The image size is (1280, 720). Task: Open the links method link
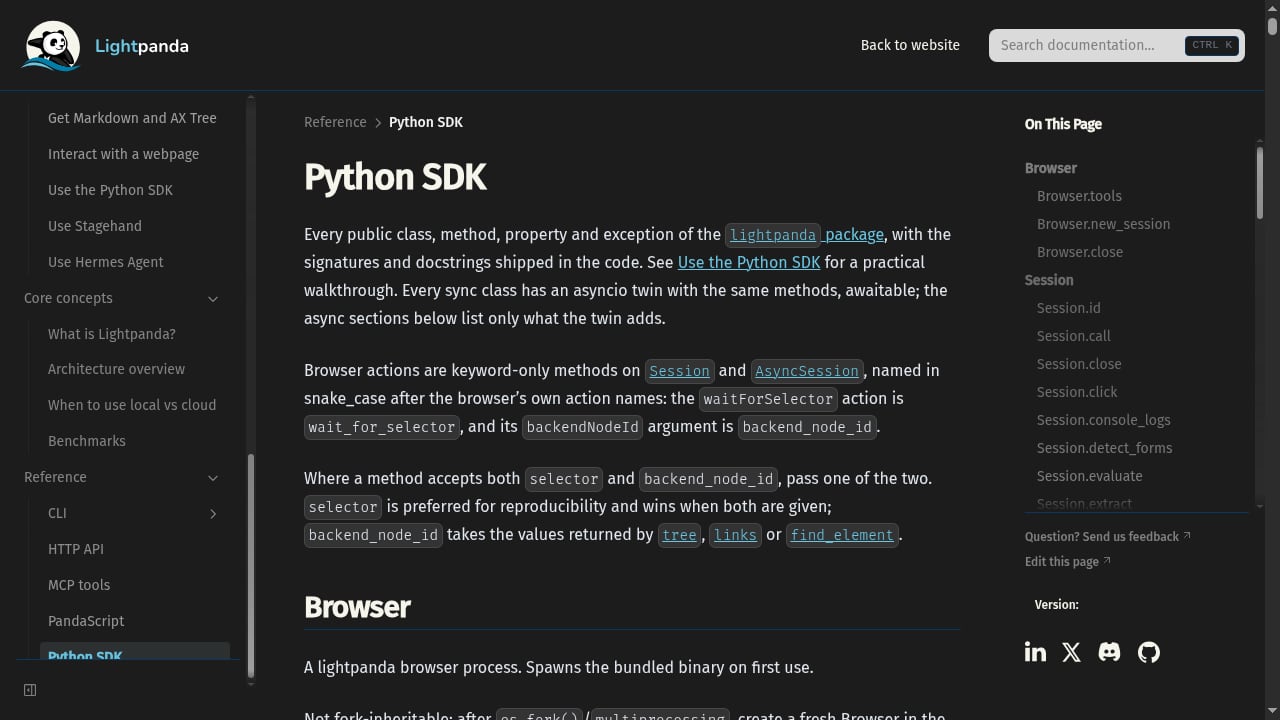click(735, 535)
